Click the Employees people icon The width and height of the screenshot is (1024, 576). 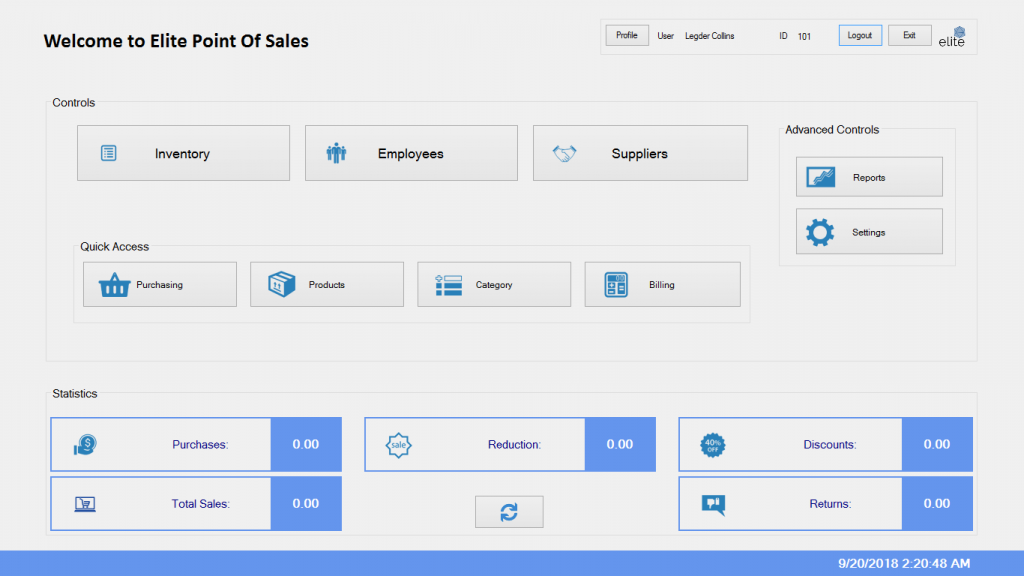(336, 153)
